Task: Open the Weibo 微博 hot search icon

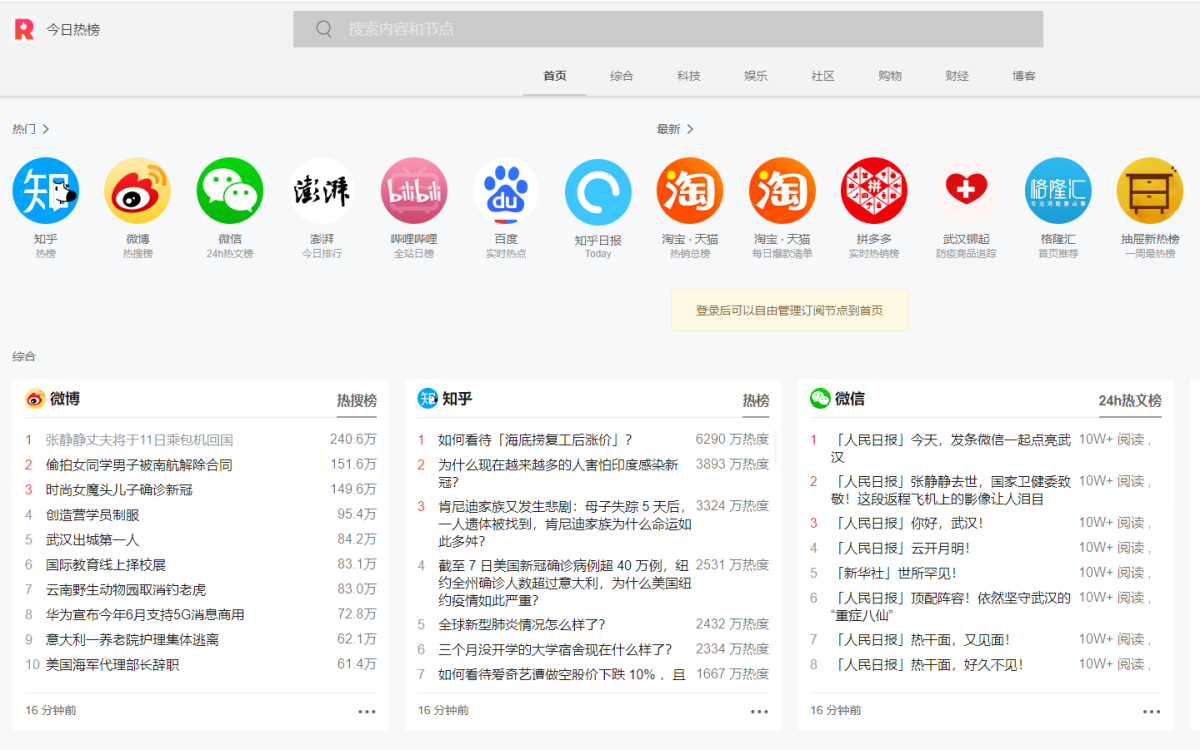Action: click(137, 191)
